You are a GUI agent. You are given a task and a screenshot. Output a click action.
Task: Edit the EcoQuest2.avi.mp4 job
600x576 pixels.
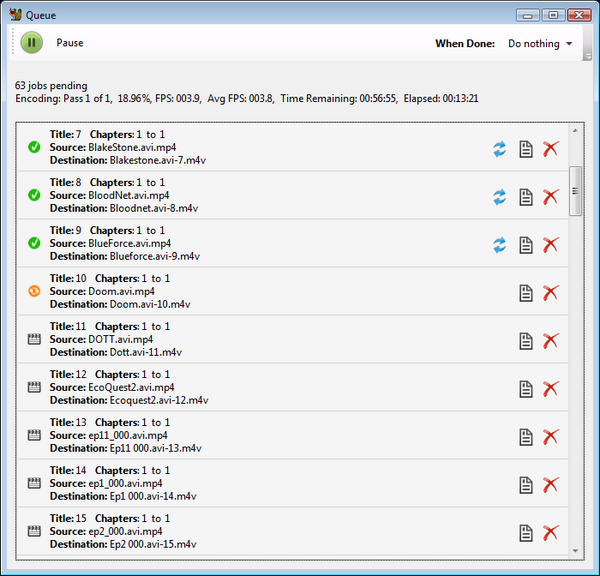[526, 389]
